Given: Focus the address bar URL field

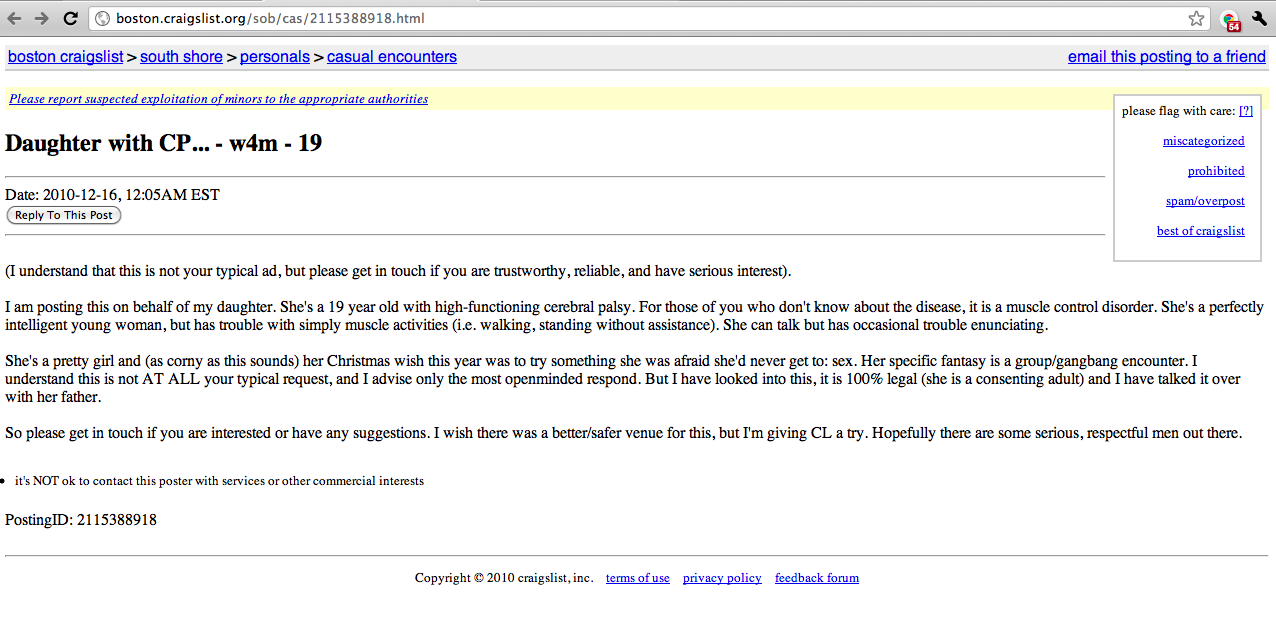Looking at the screenshot, I should click(x=640, y=18).
